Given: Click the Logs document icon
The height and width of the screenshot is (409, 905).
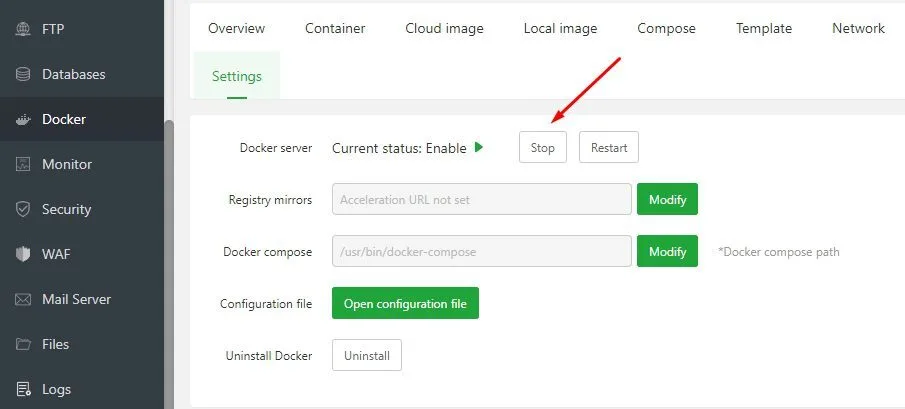Looking at the screenshot, I should pyautogui.click(x=23, y=389).
